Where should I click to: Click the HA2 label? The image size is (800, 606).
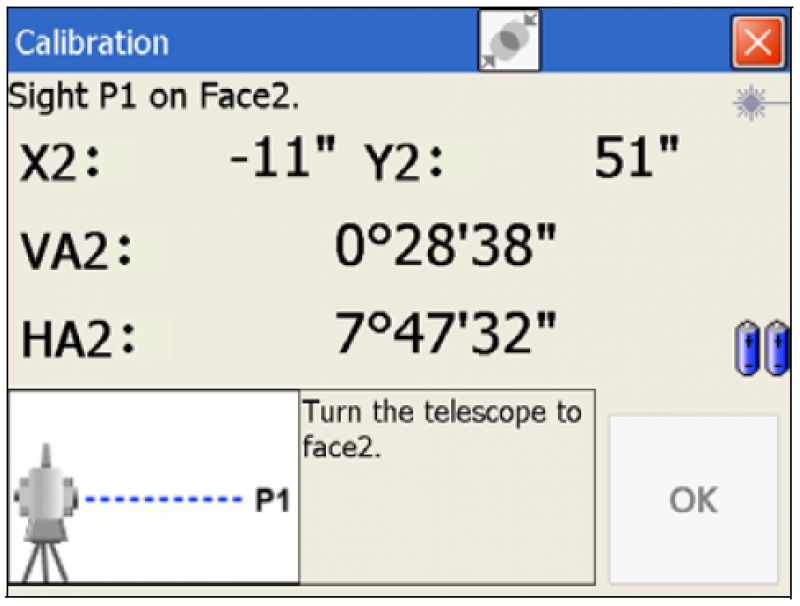click(77, 338)
